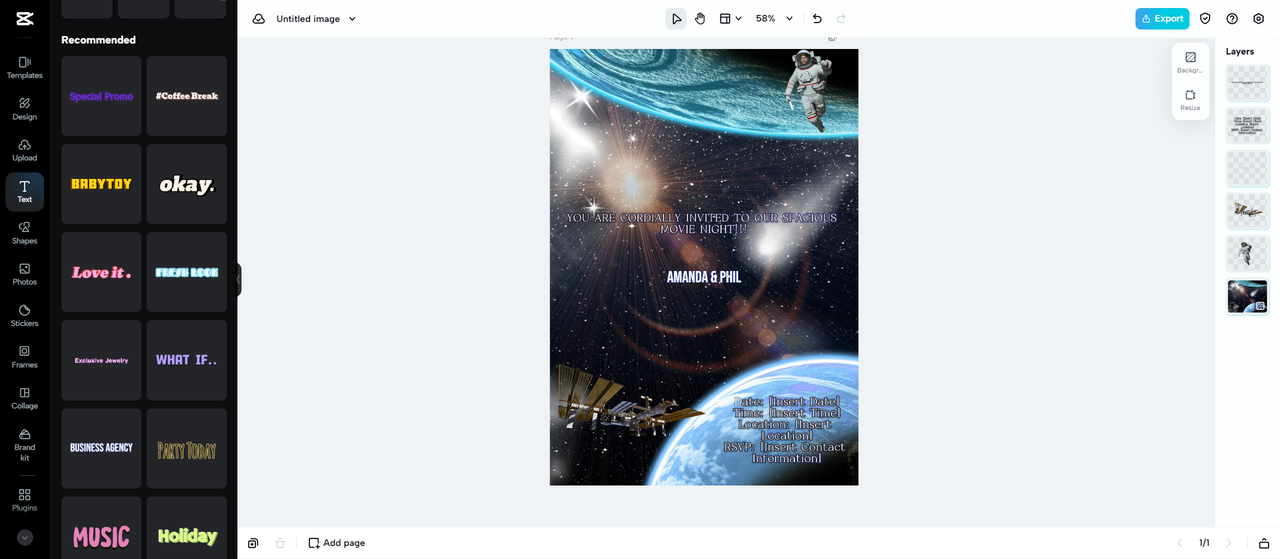This screenshot has width=1280, height=559.
Task: Choose the Love it. text preset
Action: tap(101, 272)
